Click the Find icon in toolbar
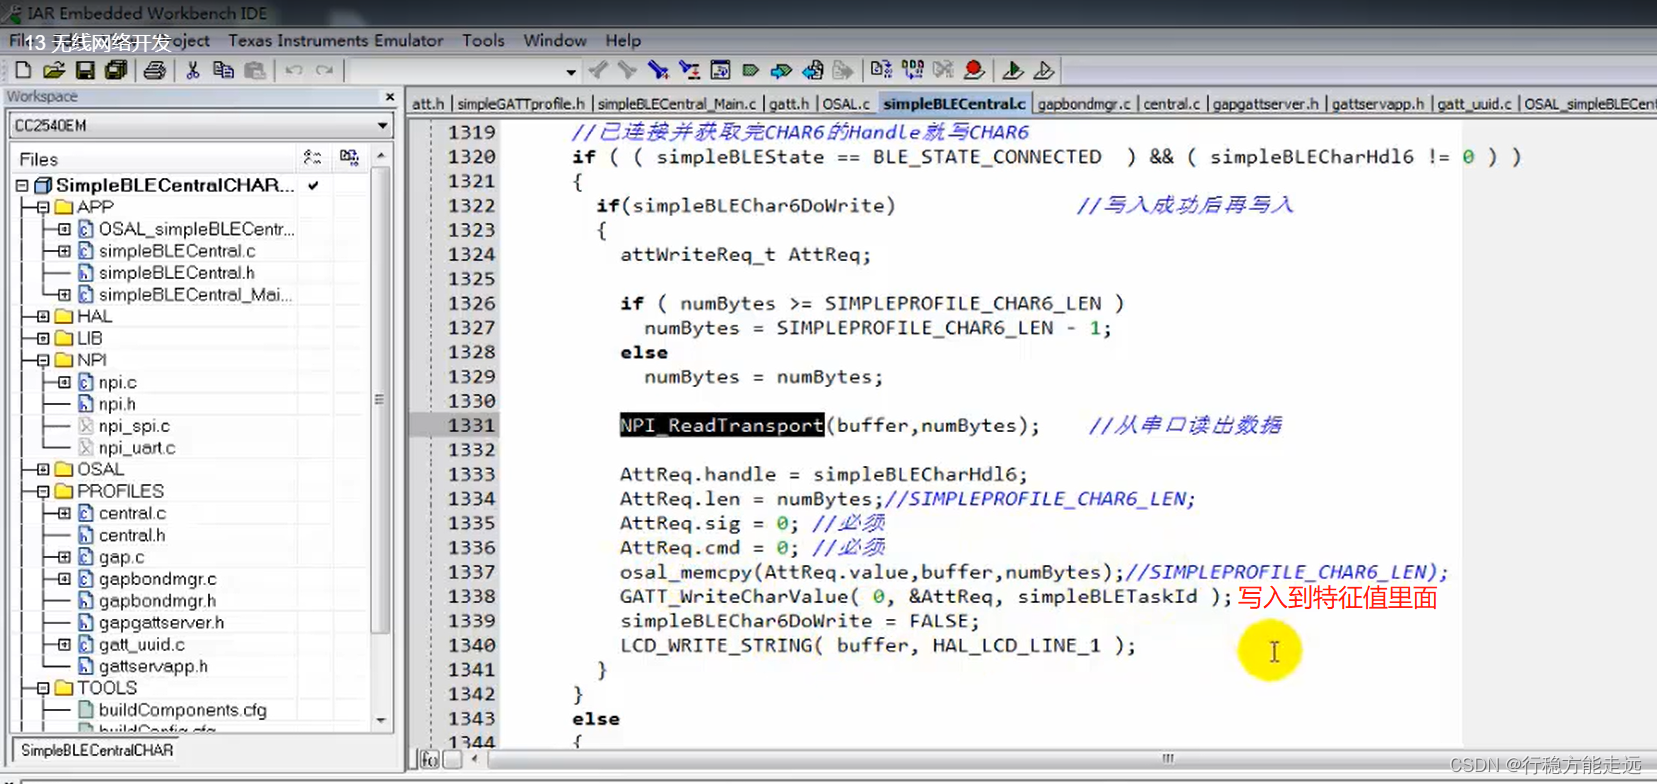Viewport: 1657px width, 784px height. (x=657, y=70)
